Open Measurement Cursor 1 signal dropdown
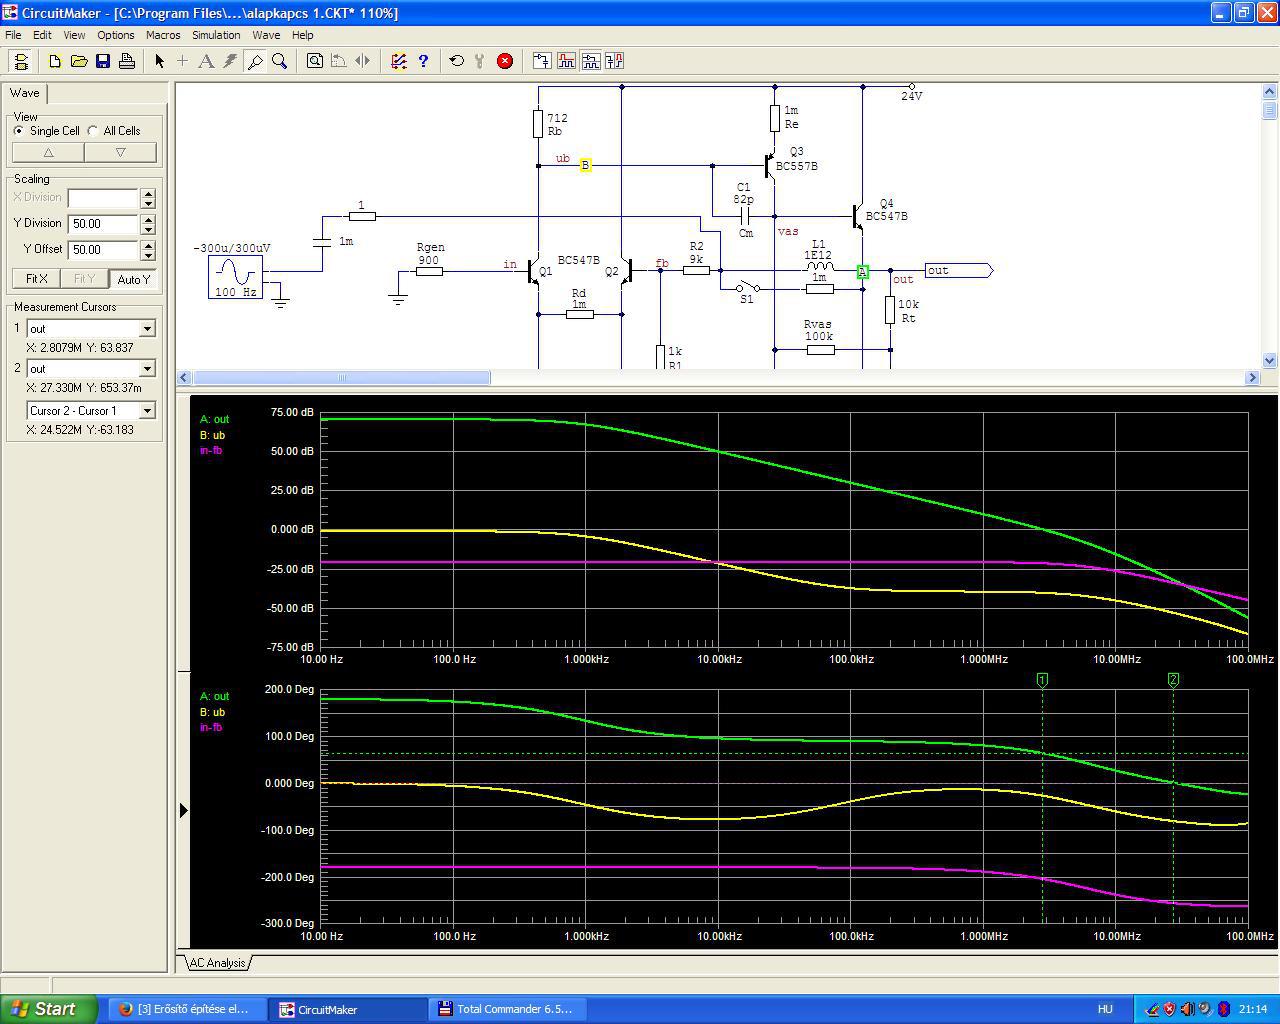Screen dimensions: 1280x1024 coord(147,329)
